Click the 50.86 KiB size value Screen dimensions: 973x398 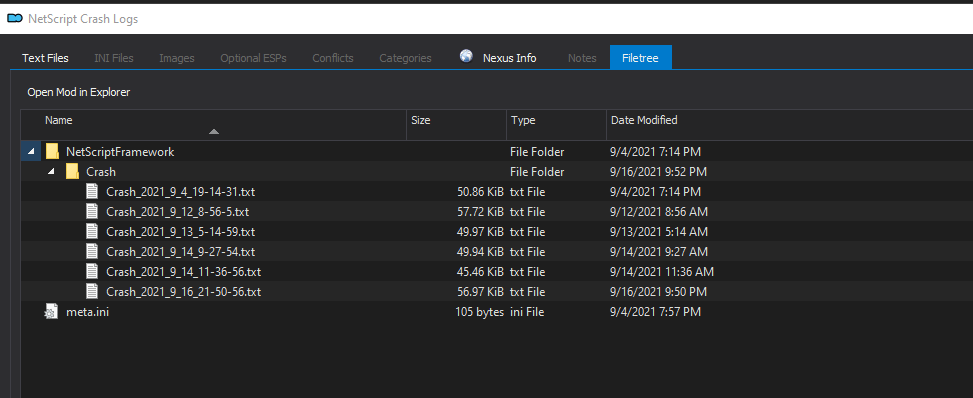pos(480,191)
